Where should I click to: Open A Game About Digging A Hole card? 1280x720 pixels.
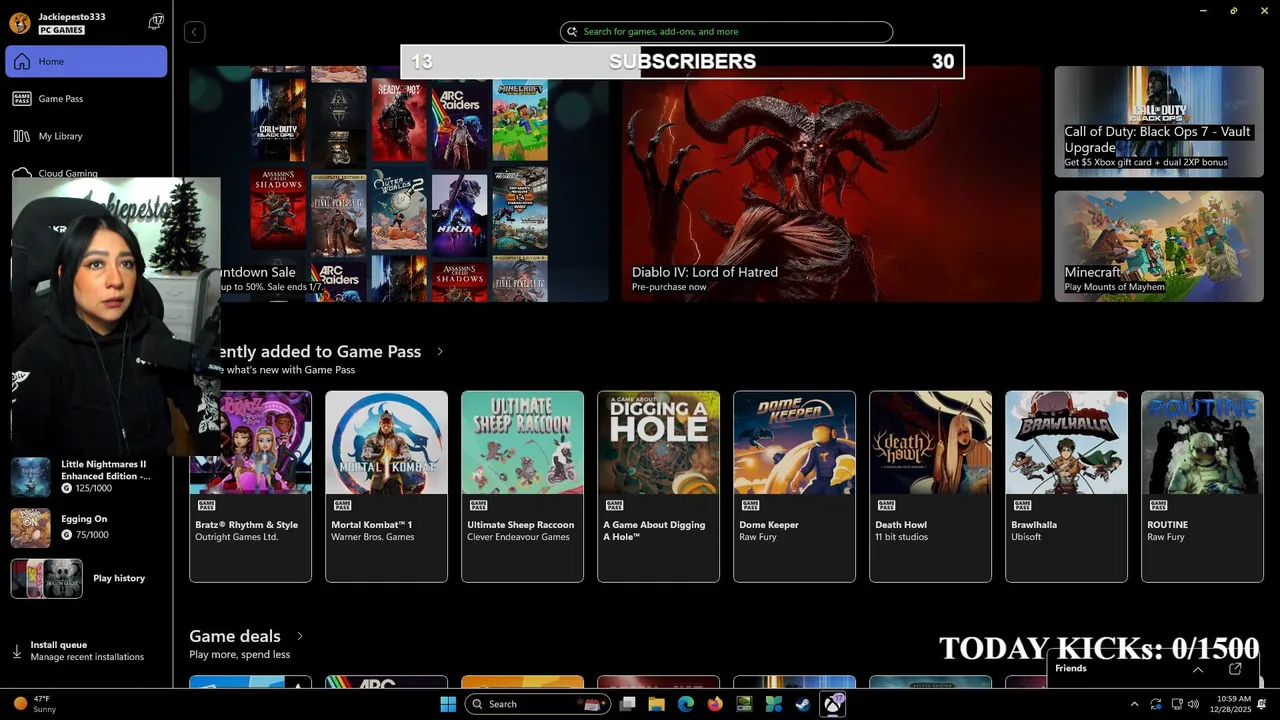click(658, 486)
